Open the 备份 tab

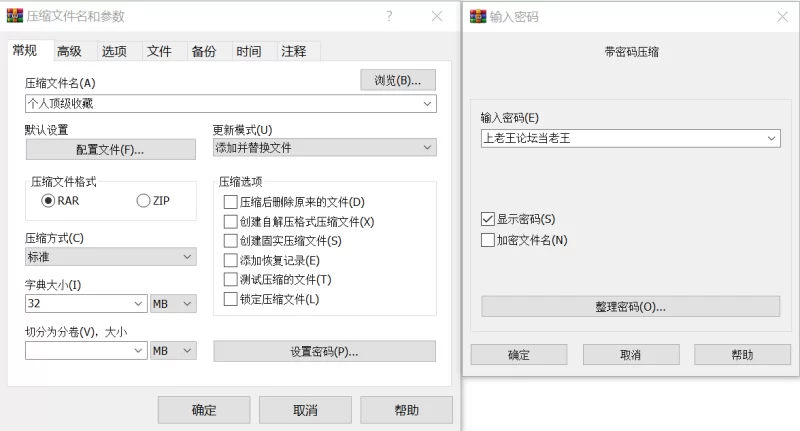203,52
